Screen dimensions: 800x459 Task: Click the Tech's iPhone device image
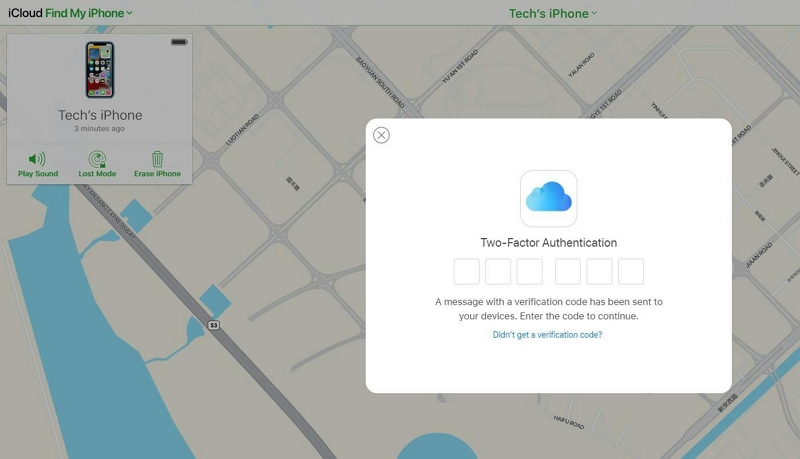click(99, 70)
